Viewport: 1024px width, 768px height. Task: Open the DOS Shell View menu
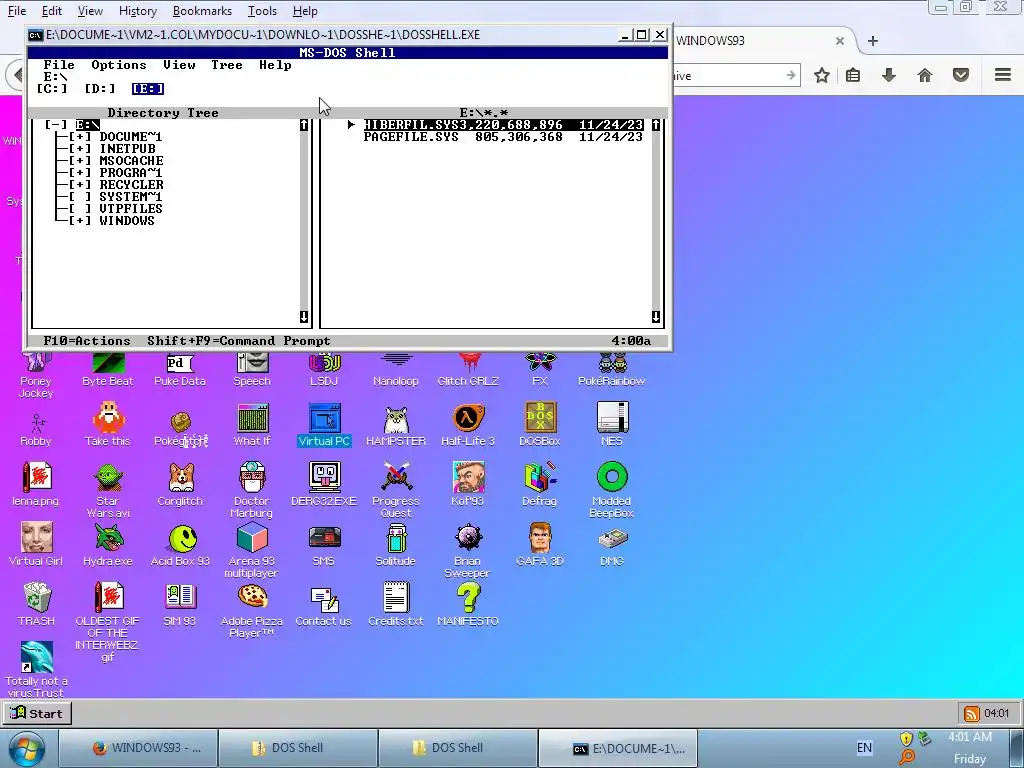(x=179, y=65)
